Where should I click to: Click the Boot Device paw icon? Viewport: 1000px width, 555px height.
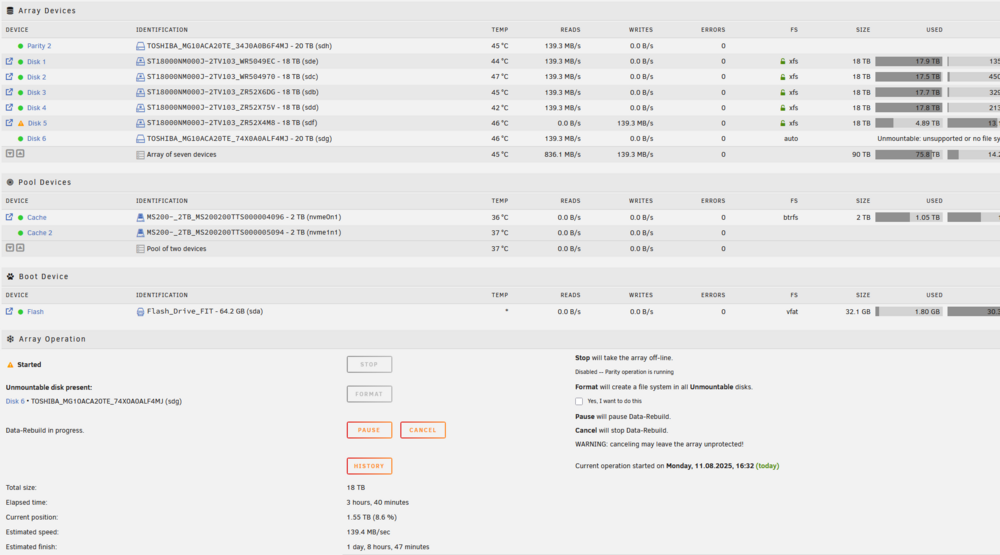point(10,276)
